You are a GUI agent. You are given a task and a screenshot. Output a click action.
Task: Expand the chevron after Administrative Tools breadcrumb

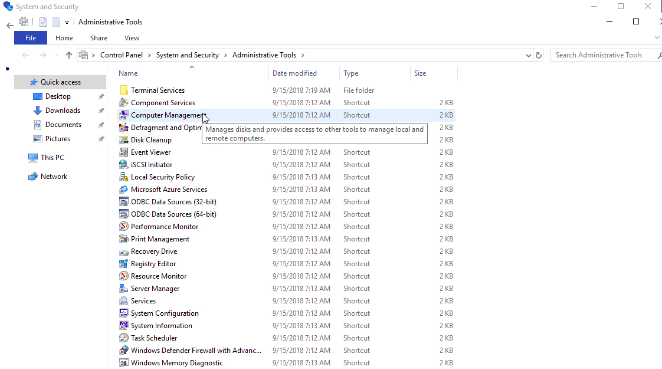pos(303,55)
